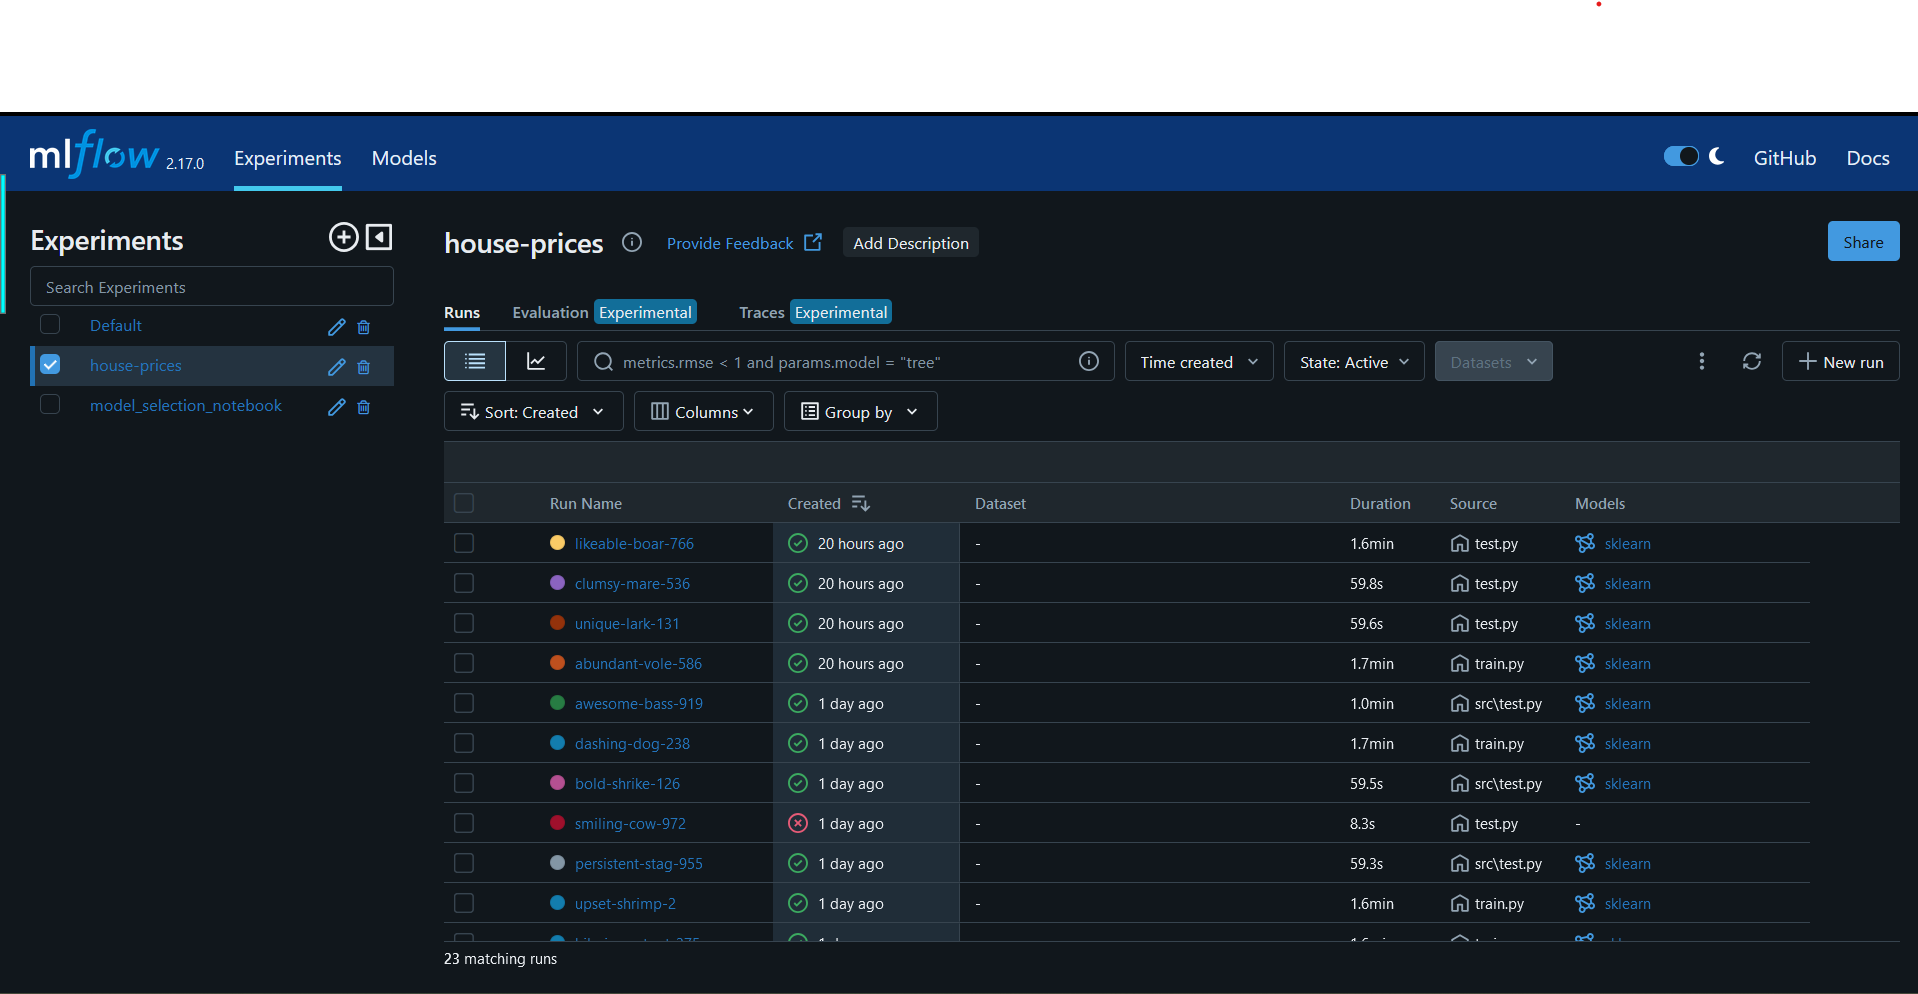Refresh the runs list
The image size is (1918, 994).
click(x=1752, y=361)
